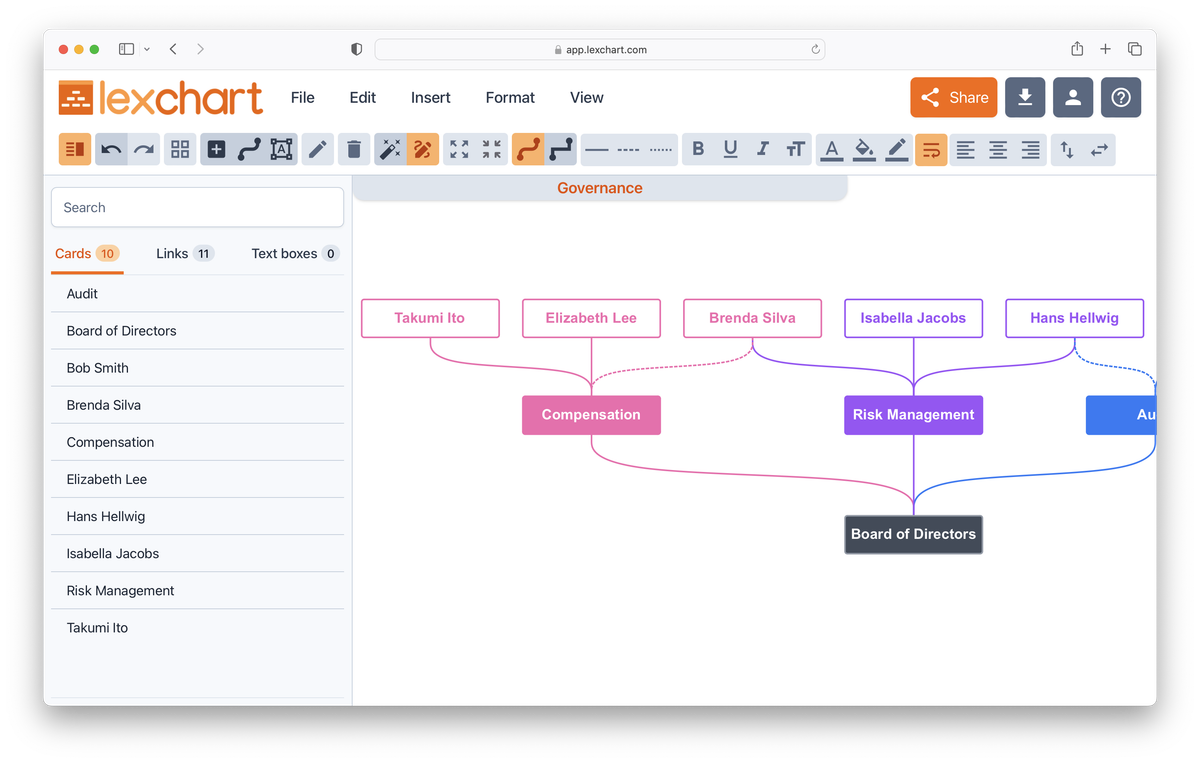Open a new Safari tab
This screenshot has height=763, width=1200.
[x=1105, y=49]
